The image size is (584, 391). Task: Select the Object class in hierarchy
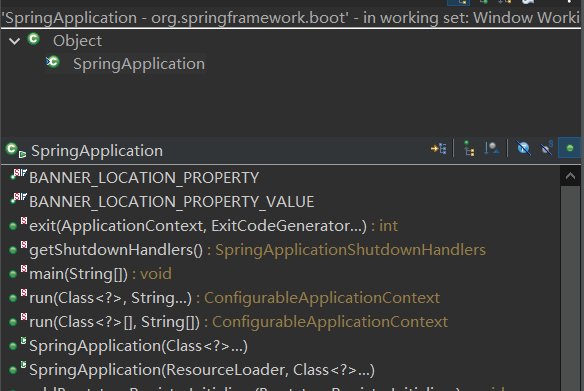(x=77, y=41)
